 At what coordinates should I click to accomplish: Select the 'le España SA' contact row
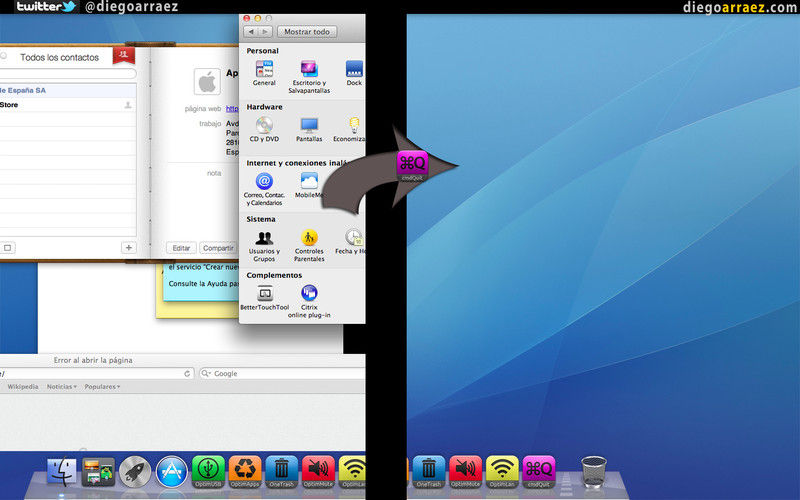pos(68,90)
